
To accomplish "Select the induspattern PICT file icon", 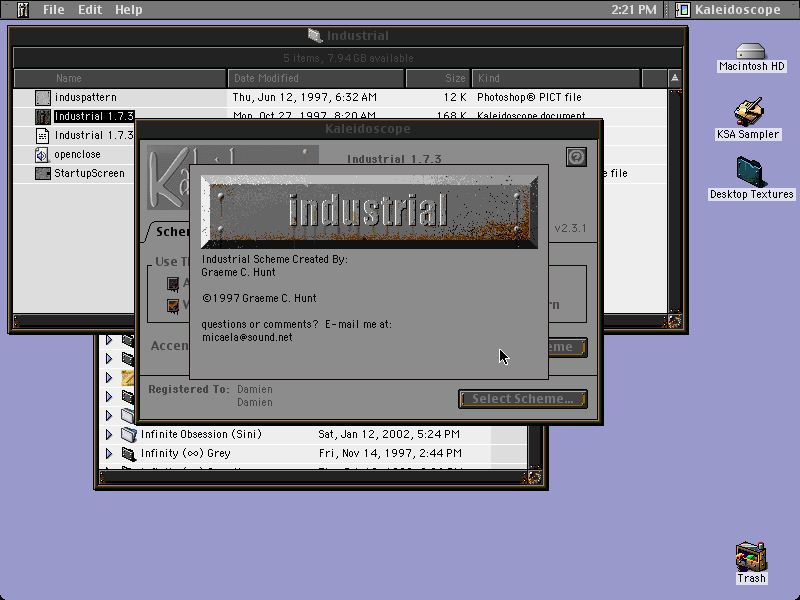I will [43, 97].
